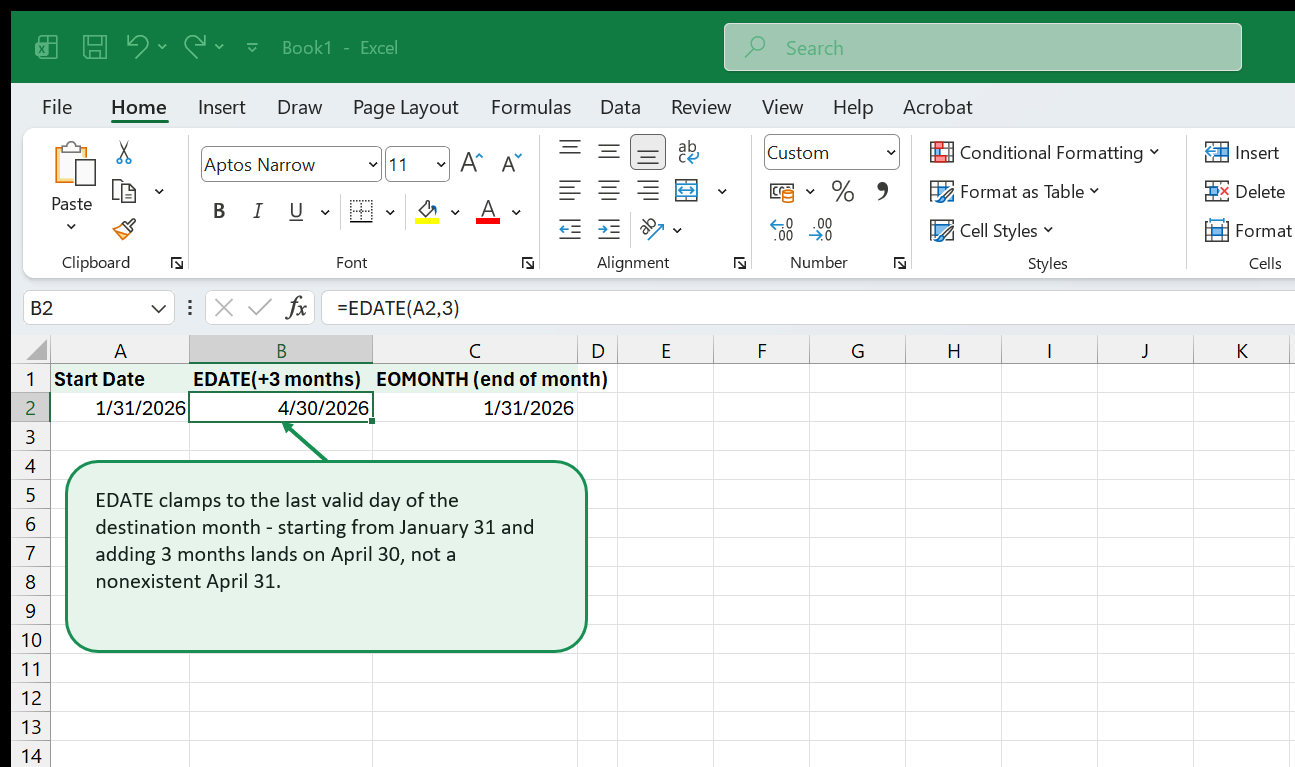Select Align Right icon

pyautogui.click(x=648, y=190)
